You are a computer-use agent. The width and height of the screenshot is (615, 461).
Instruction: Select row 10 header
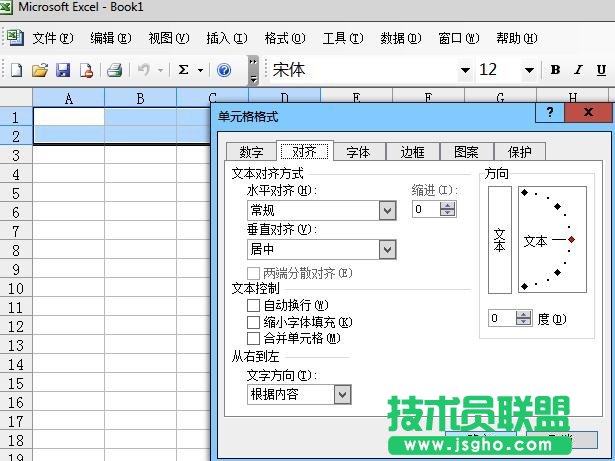tap(16, 289)
